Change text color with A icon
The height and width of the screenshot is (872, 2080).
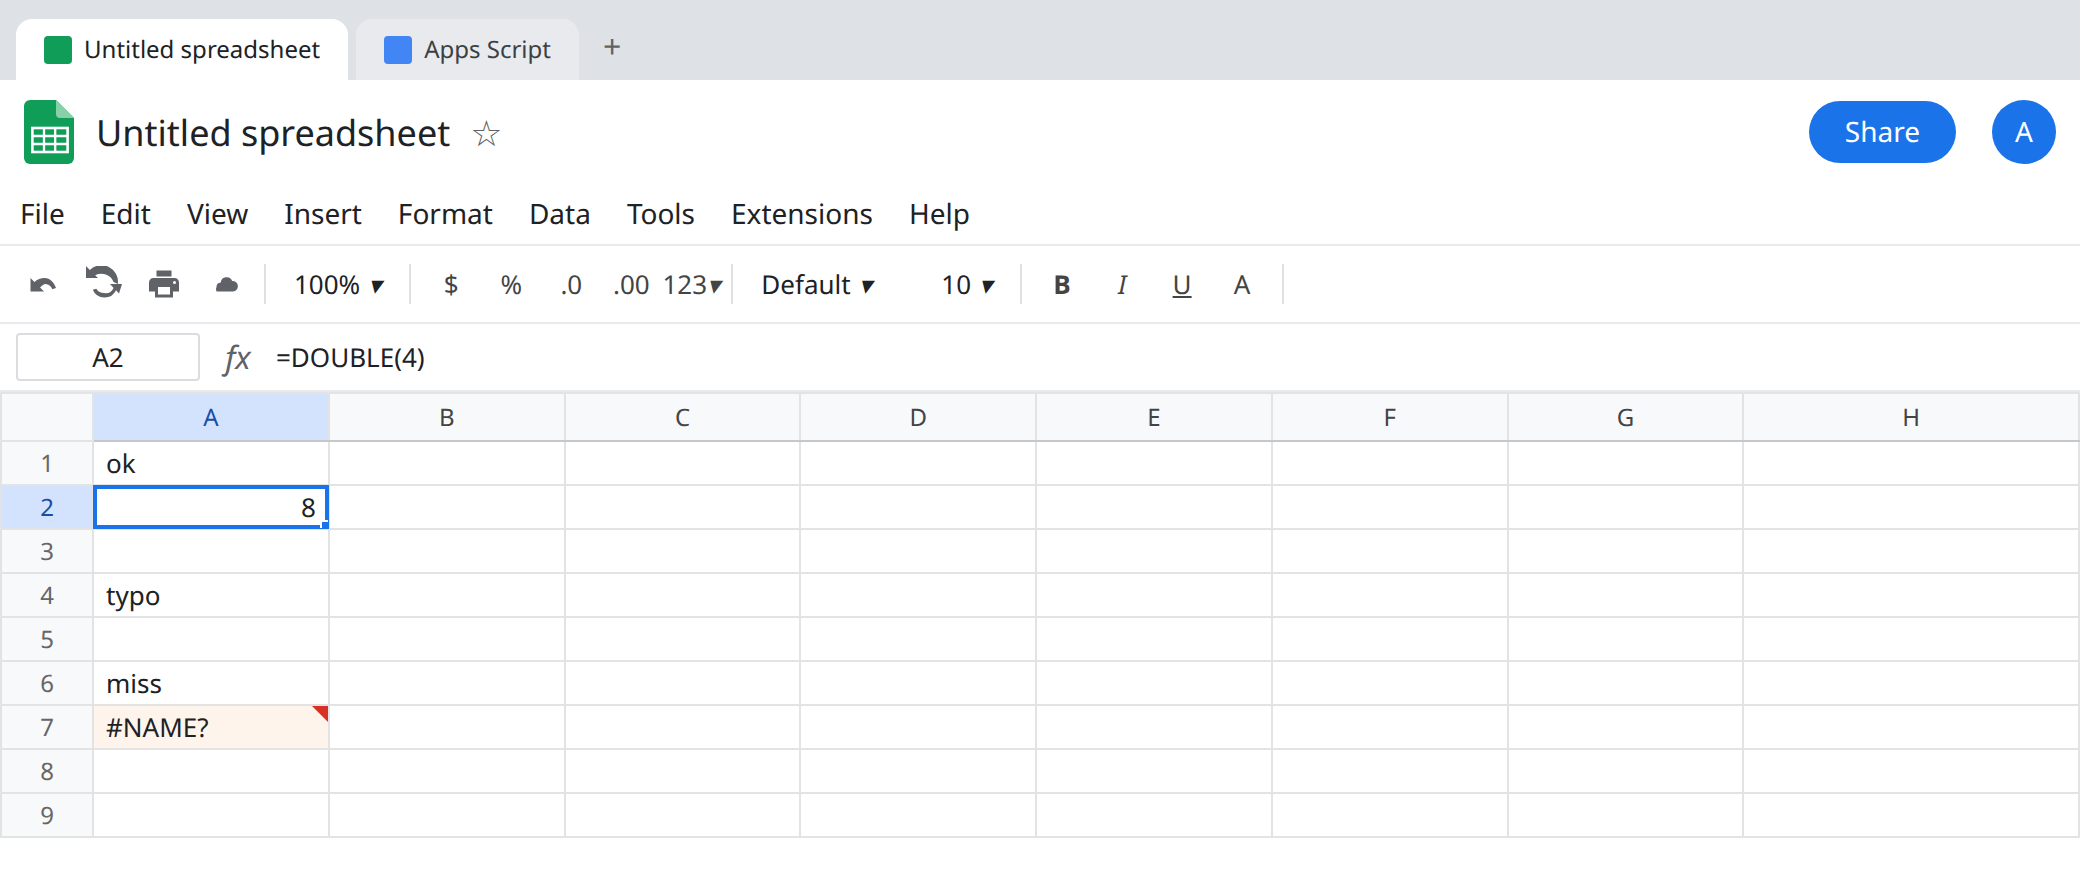click(1242, 285)
